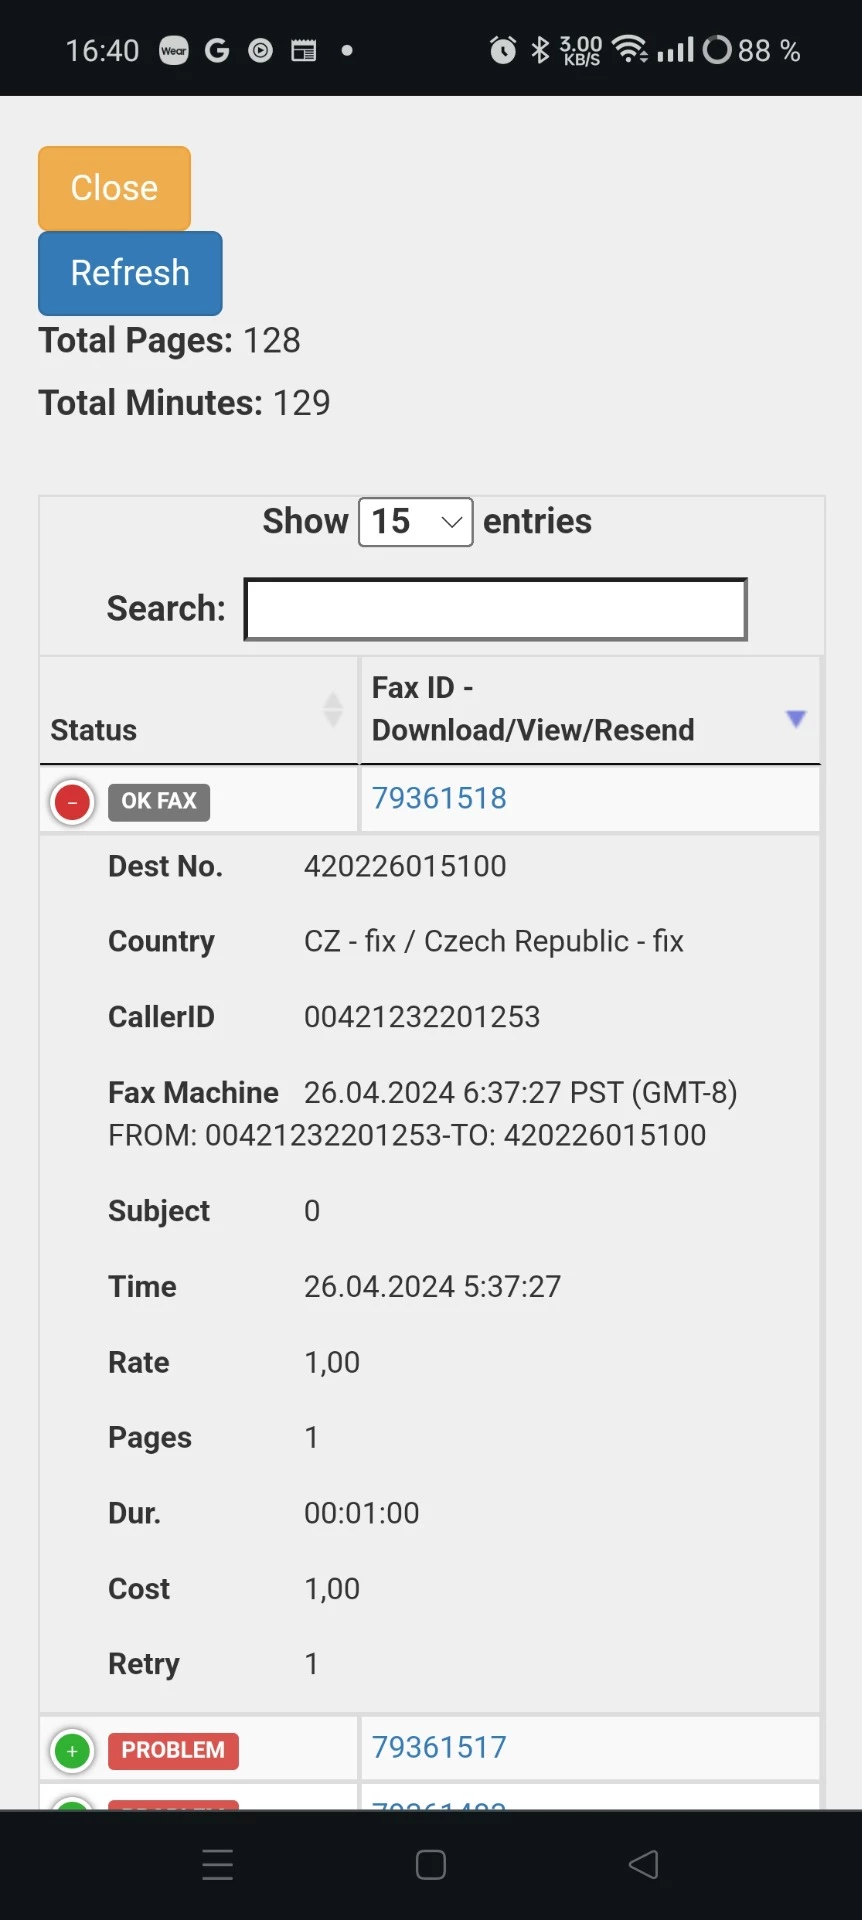The width and height of the screenshot is (862, 1920).
Task: Sort by Status column arrows
Action: coord(333,709)
